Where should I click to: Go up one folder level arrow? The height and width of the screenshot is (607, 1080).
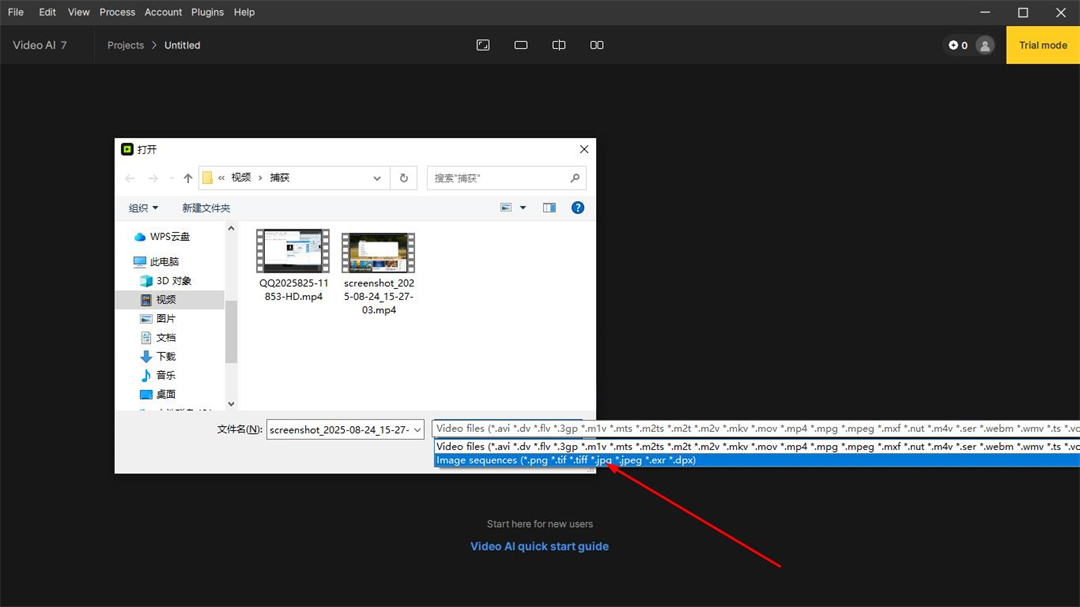point(188,178)
